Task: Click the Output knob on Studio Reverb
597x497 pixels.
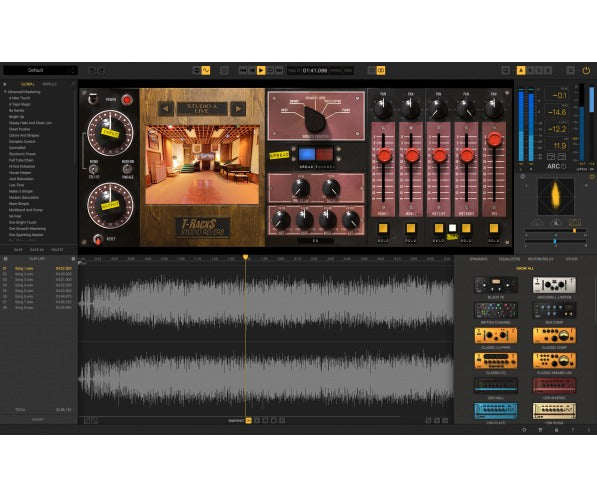Action: [110, 206]
